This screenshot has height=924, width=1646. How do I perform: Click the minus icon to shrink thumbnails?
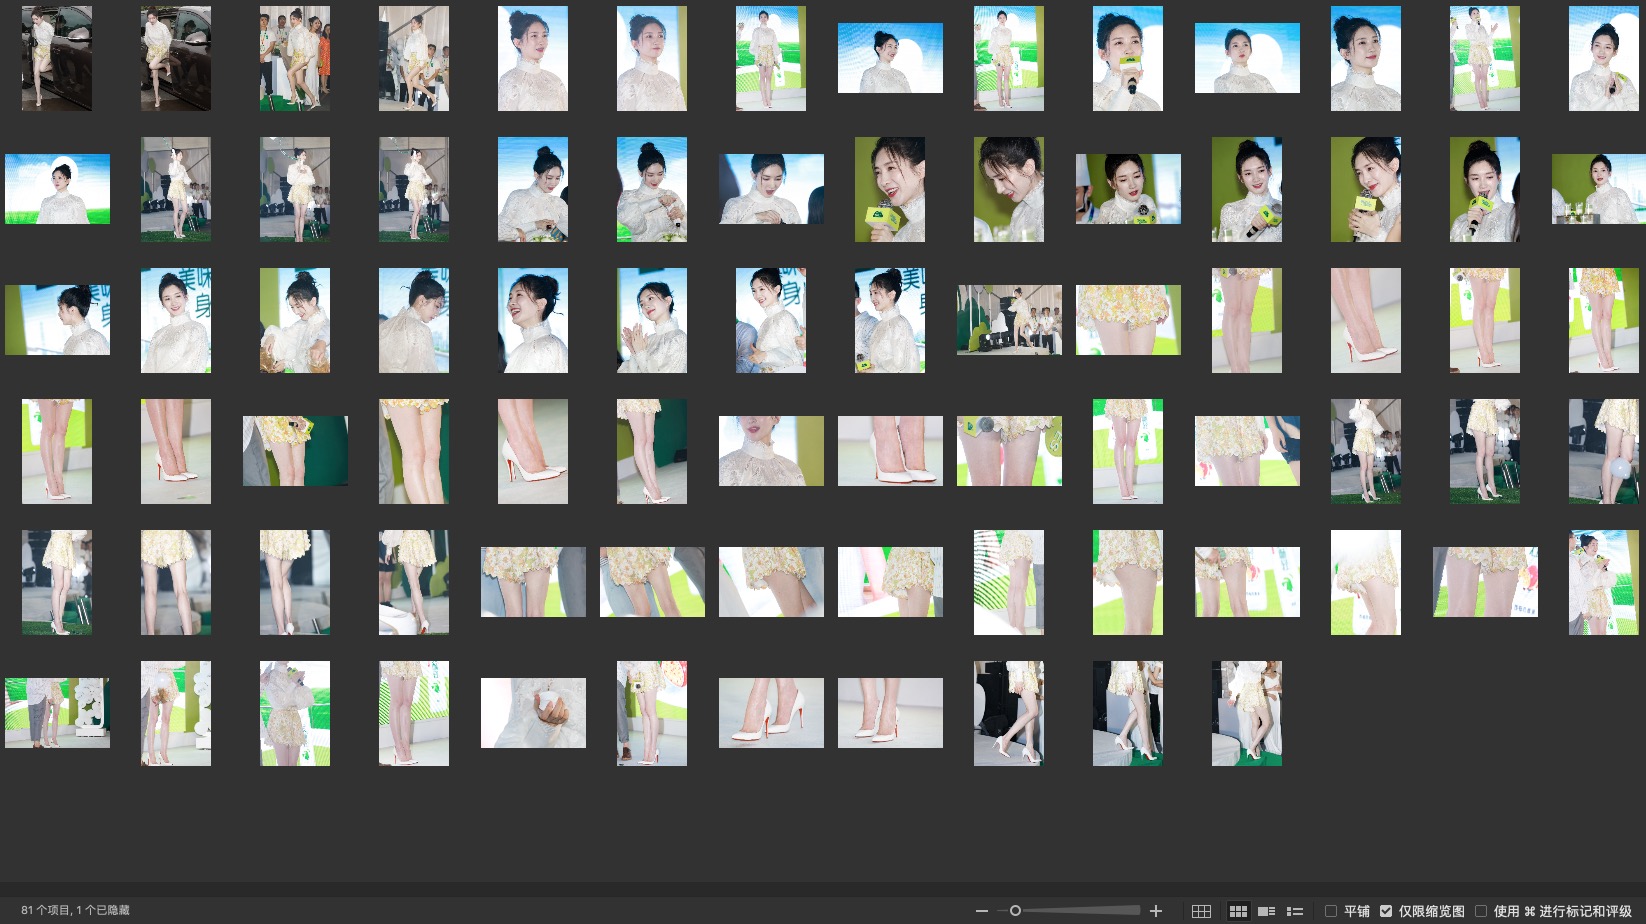(x=982, y=911)
